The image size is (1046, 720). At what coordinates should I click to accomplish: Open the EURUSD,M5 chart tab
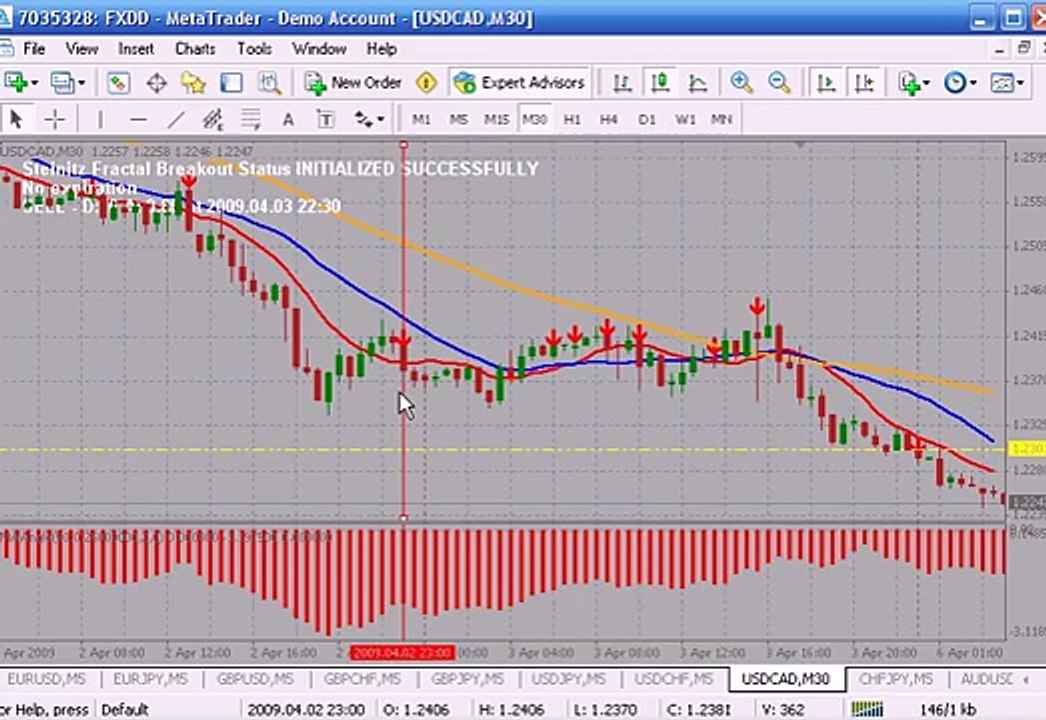pyautogui.click(x=47, y=679)
